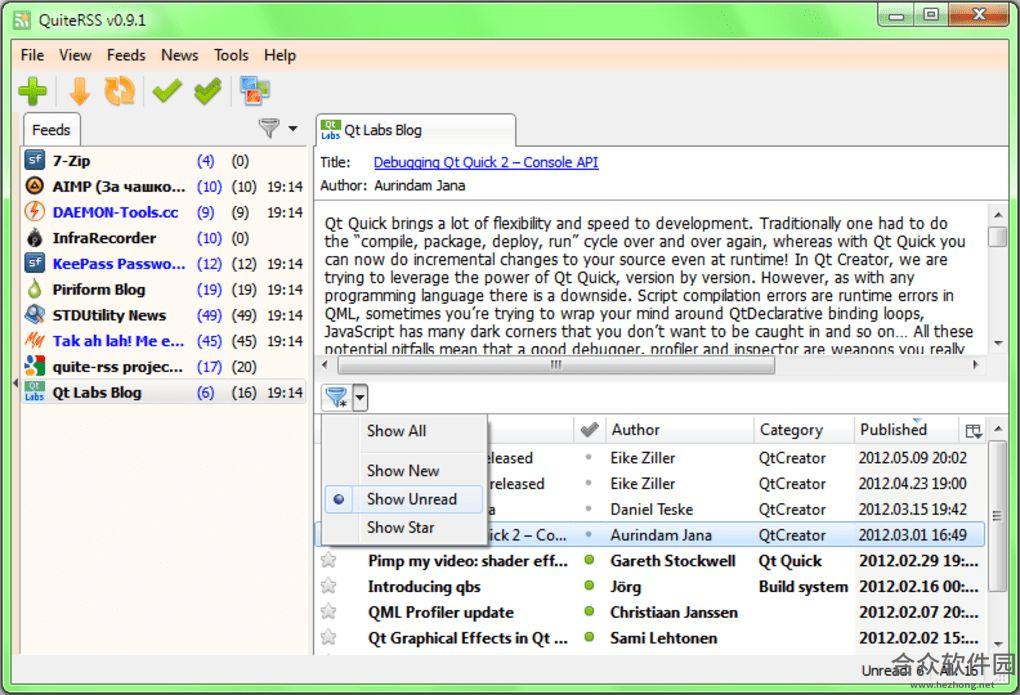
Task: Open the Help menu
Action: coord(280,55)
